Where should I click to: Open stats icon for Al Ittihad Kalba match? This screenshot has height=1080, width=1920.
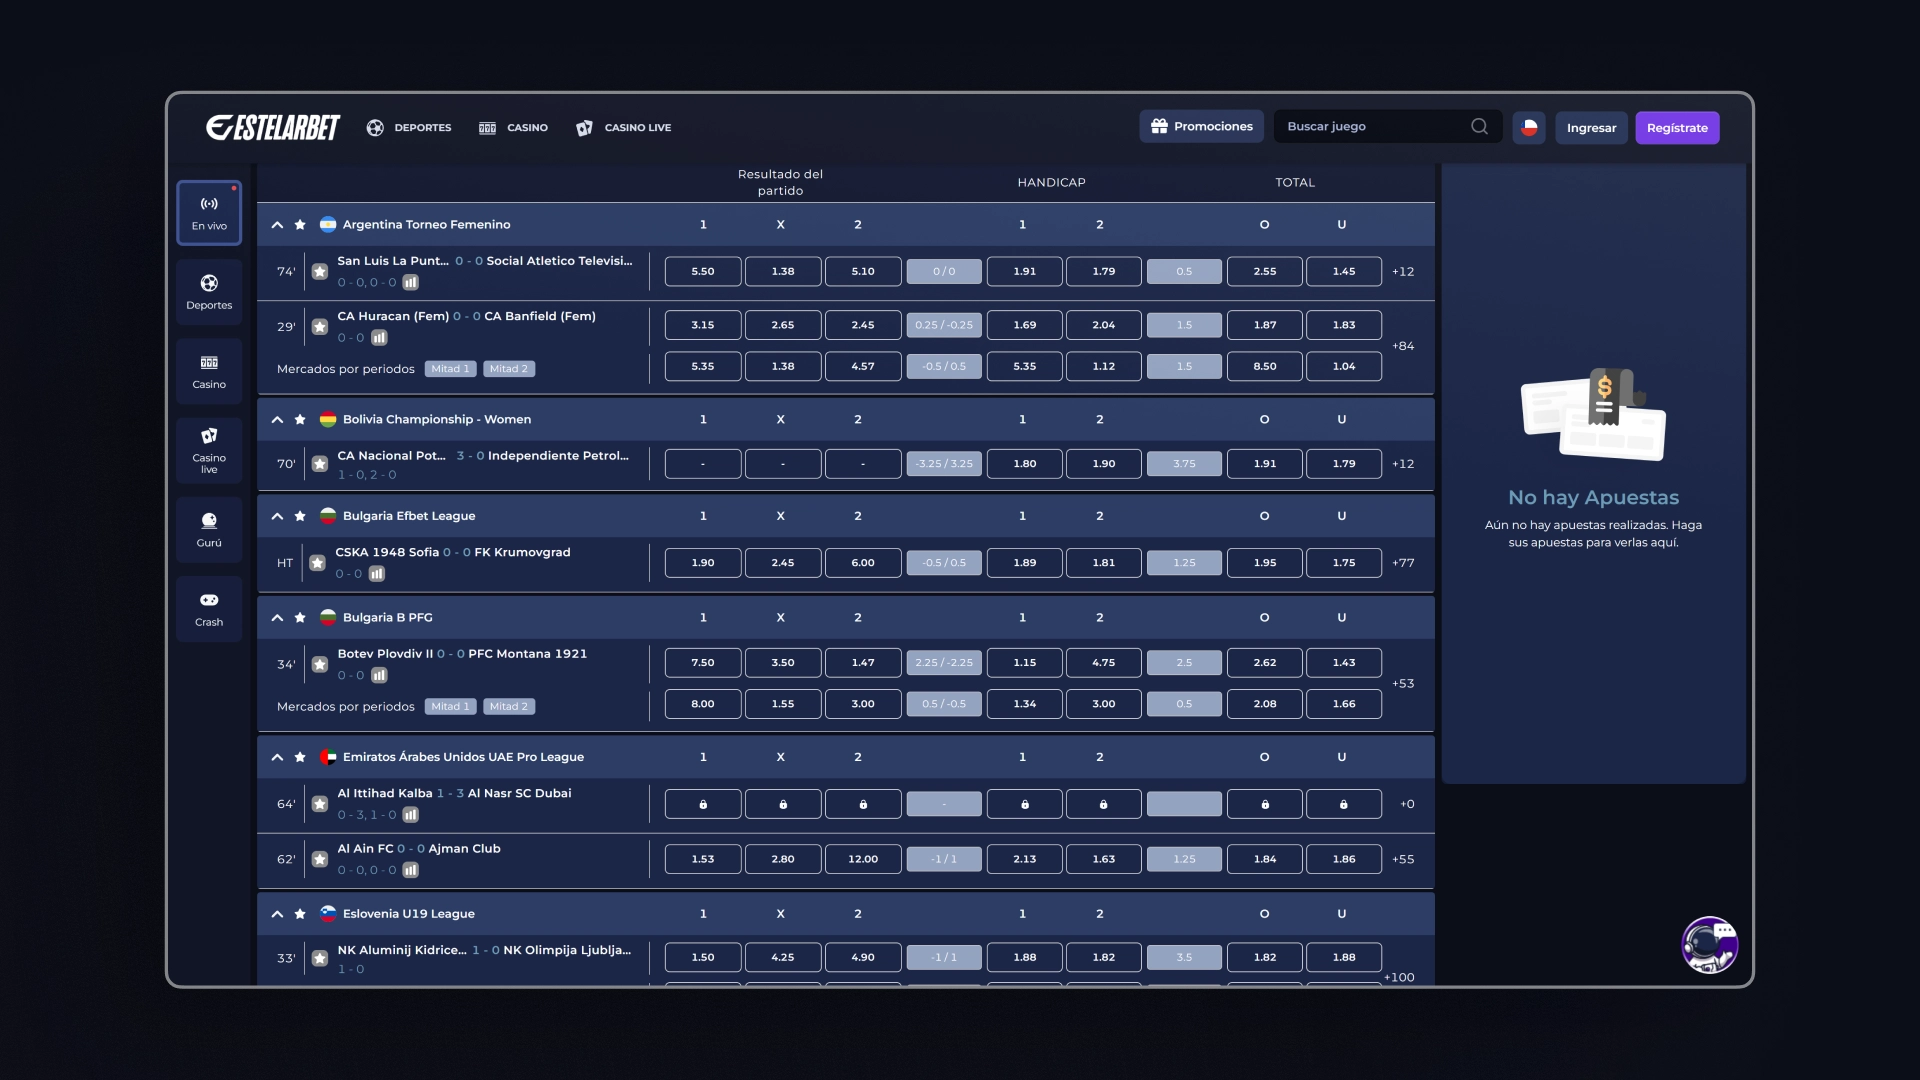point(410,815)
